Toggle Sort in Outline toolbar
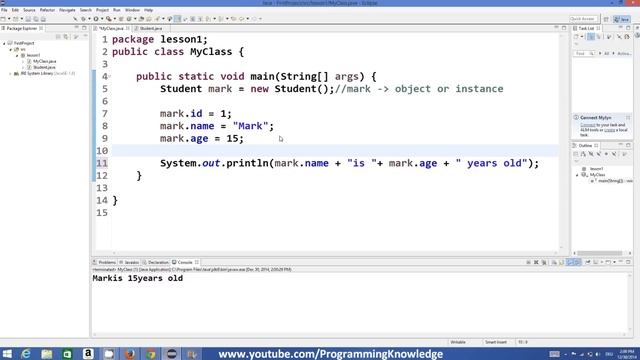The height and width of the screenshot is (360, 640). tap(583, 154)
